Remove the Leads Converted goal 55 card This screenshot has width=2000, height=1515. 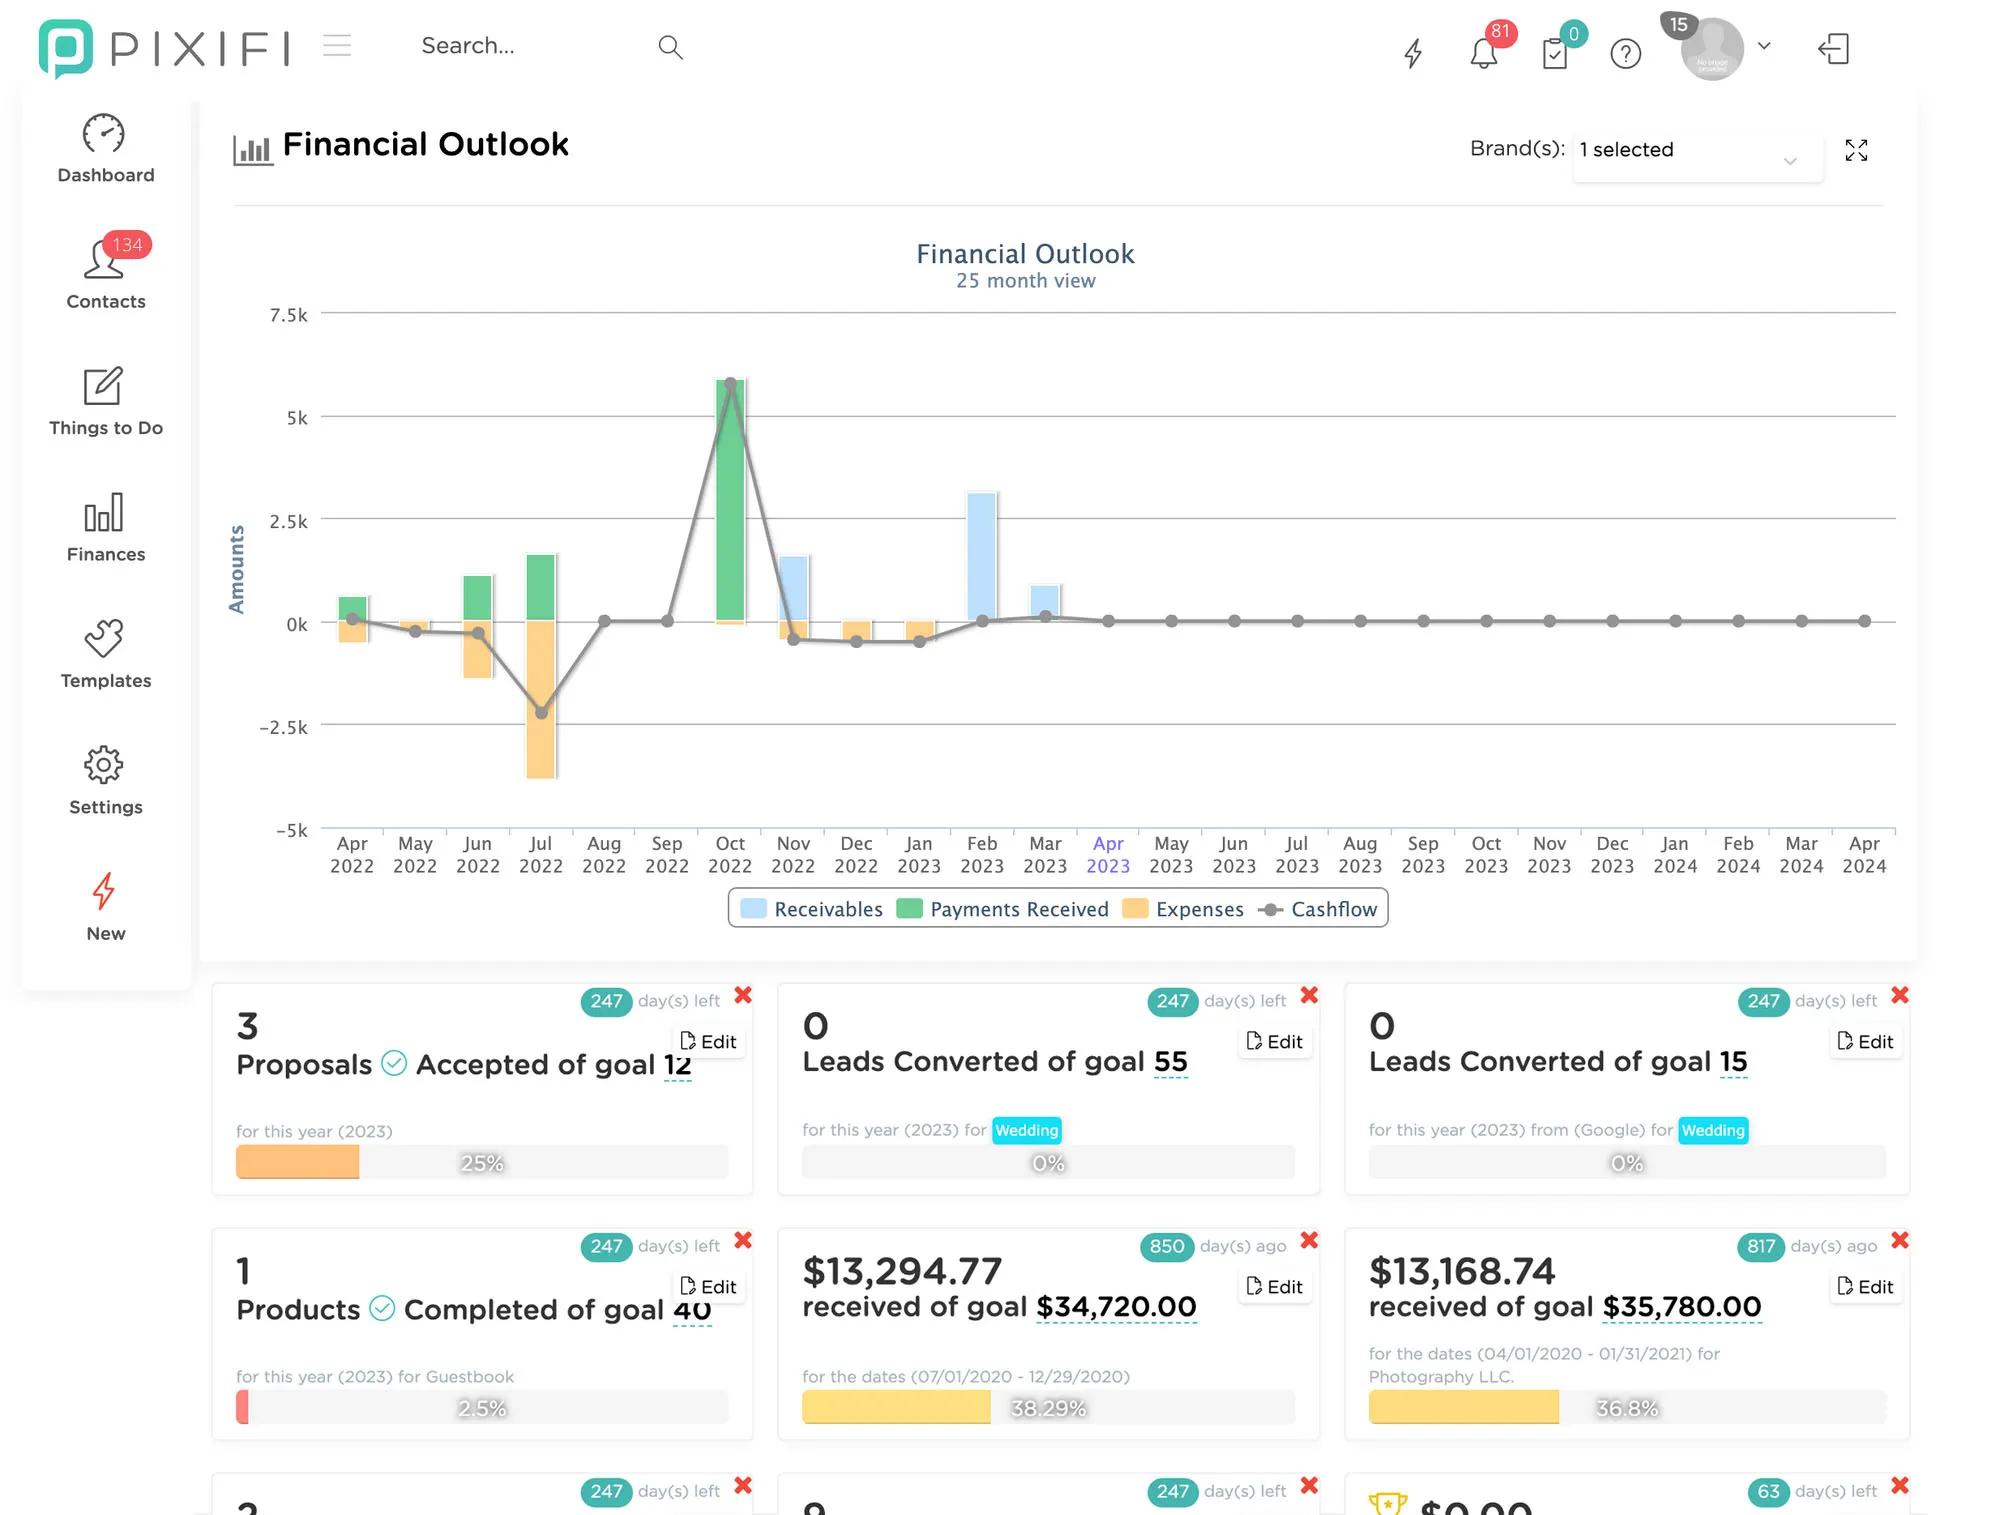point(1309,995)
